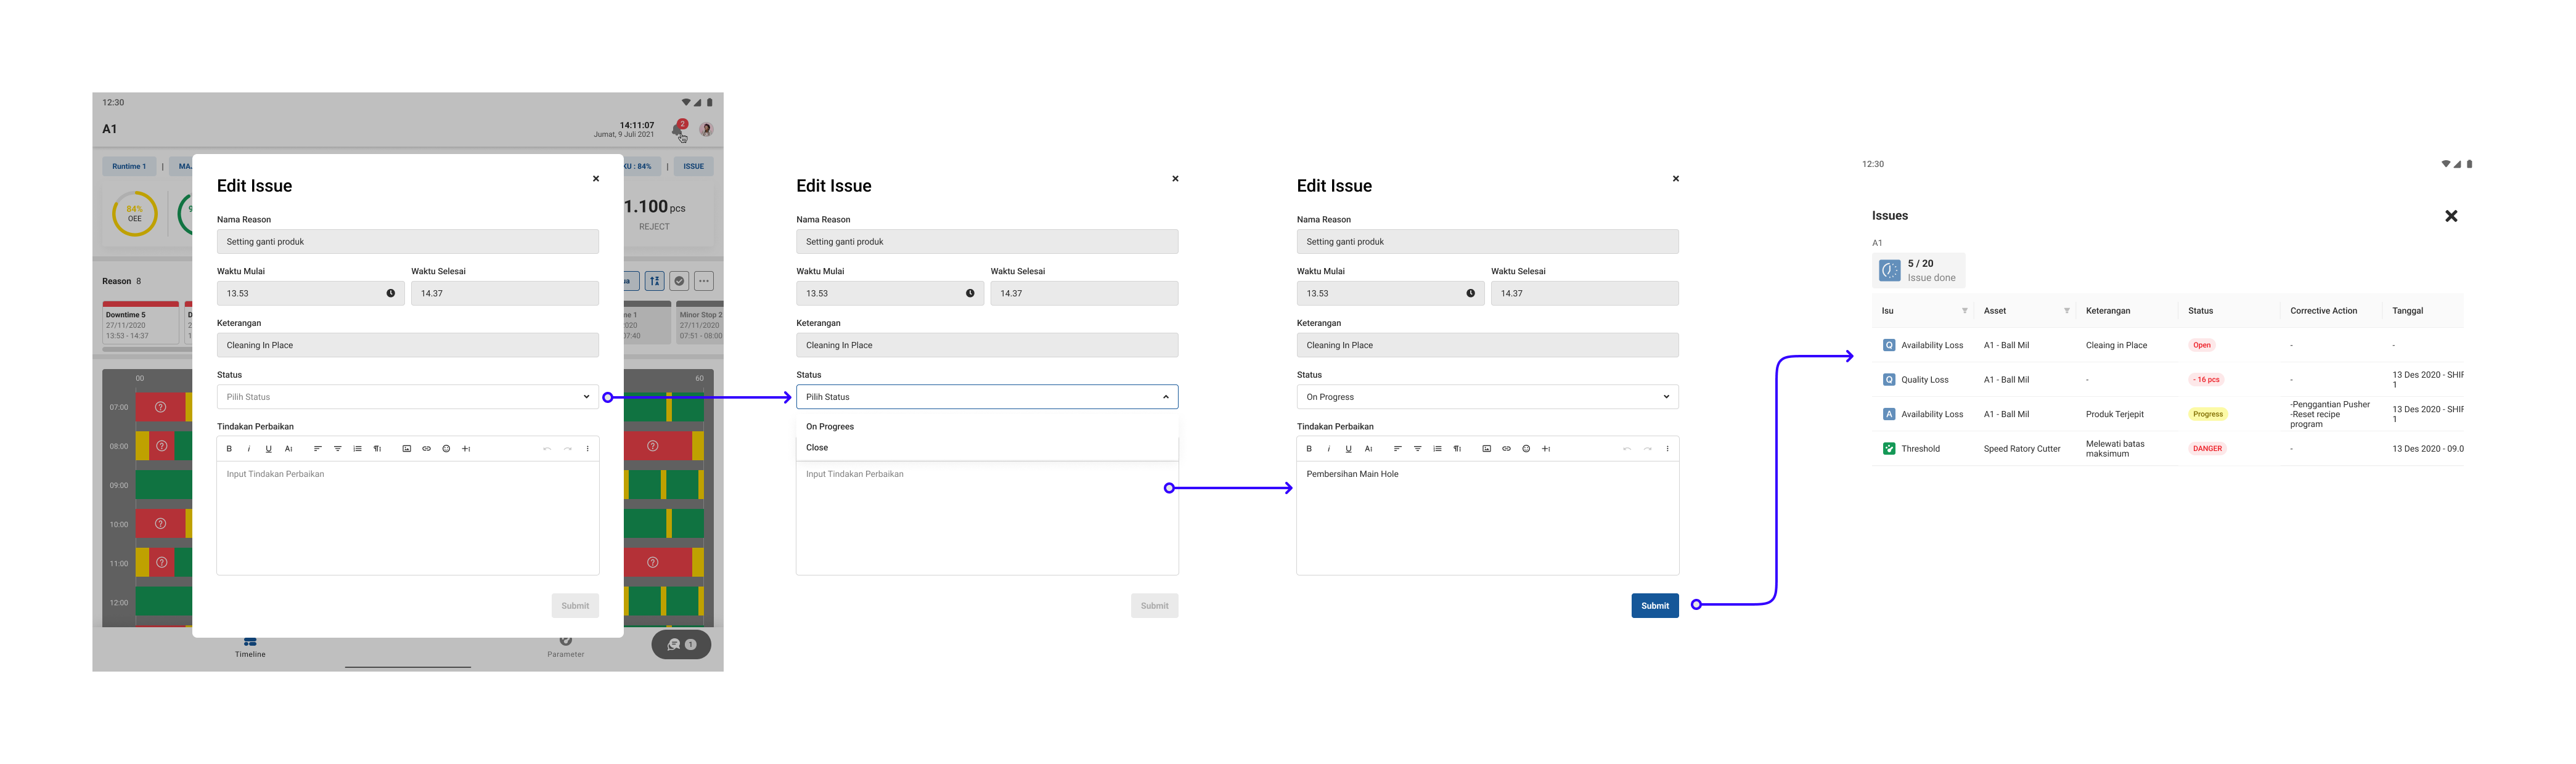Image resolution: width=2576 pixels, height=764 pixels.
Task: Open three-dot more menu in Pembersihan Main Hole editor
Action: click(x=1667, y=449)
